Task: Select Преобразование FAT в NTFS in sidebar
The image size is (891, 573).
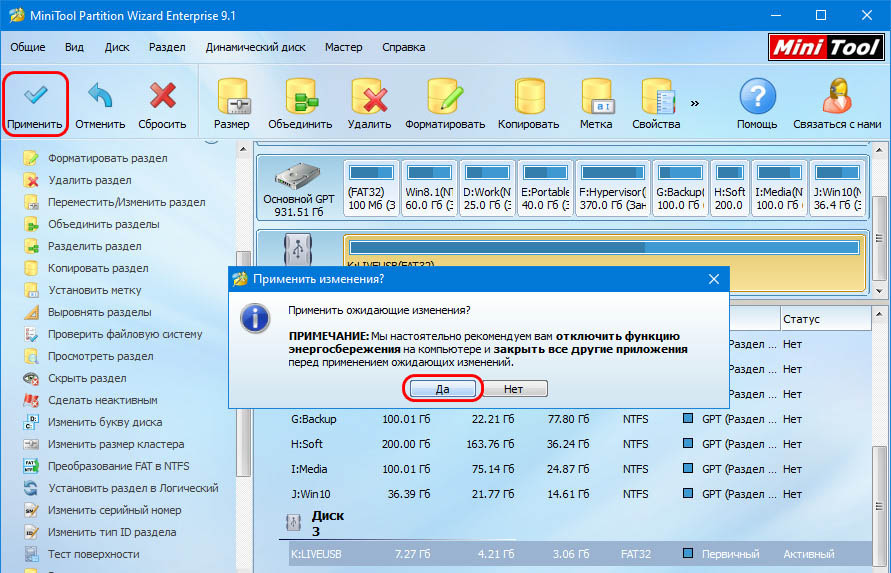Action: point(118,466)
